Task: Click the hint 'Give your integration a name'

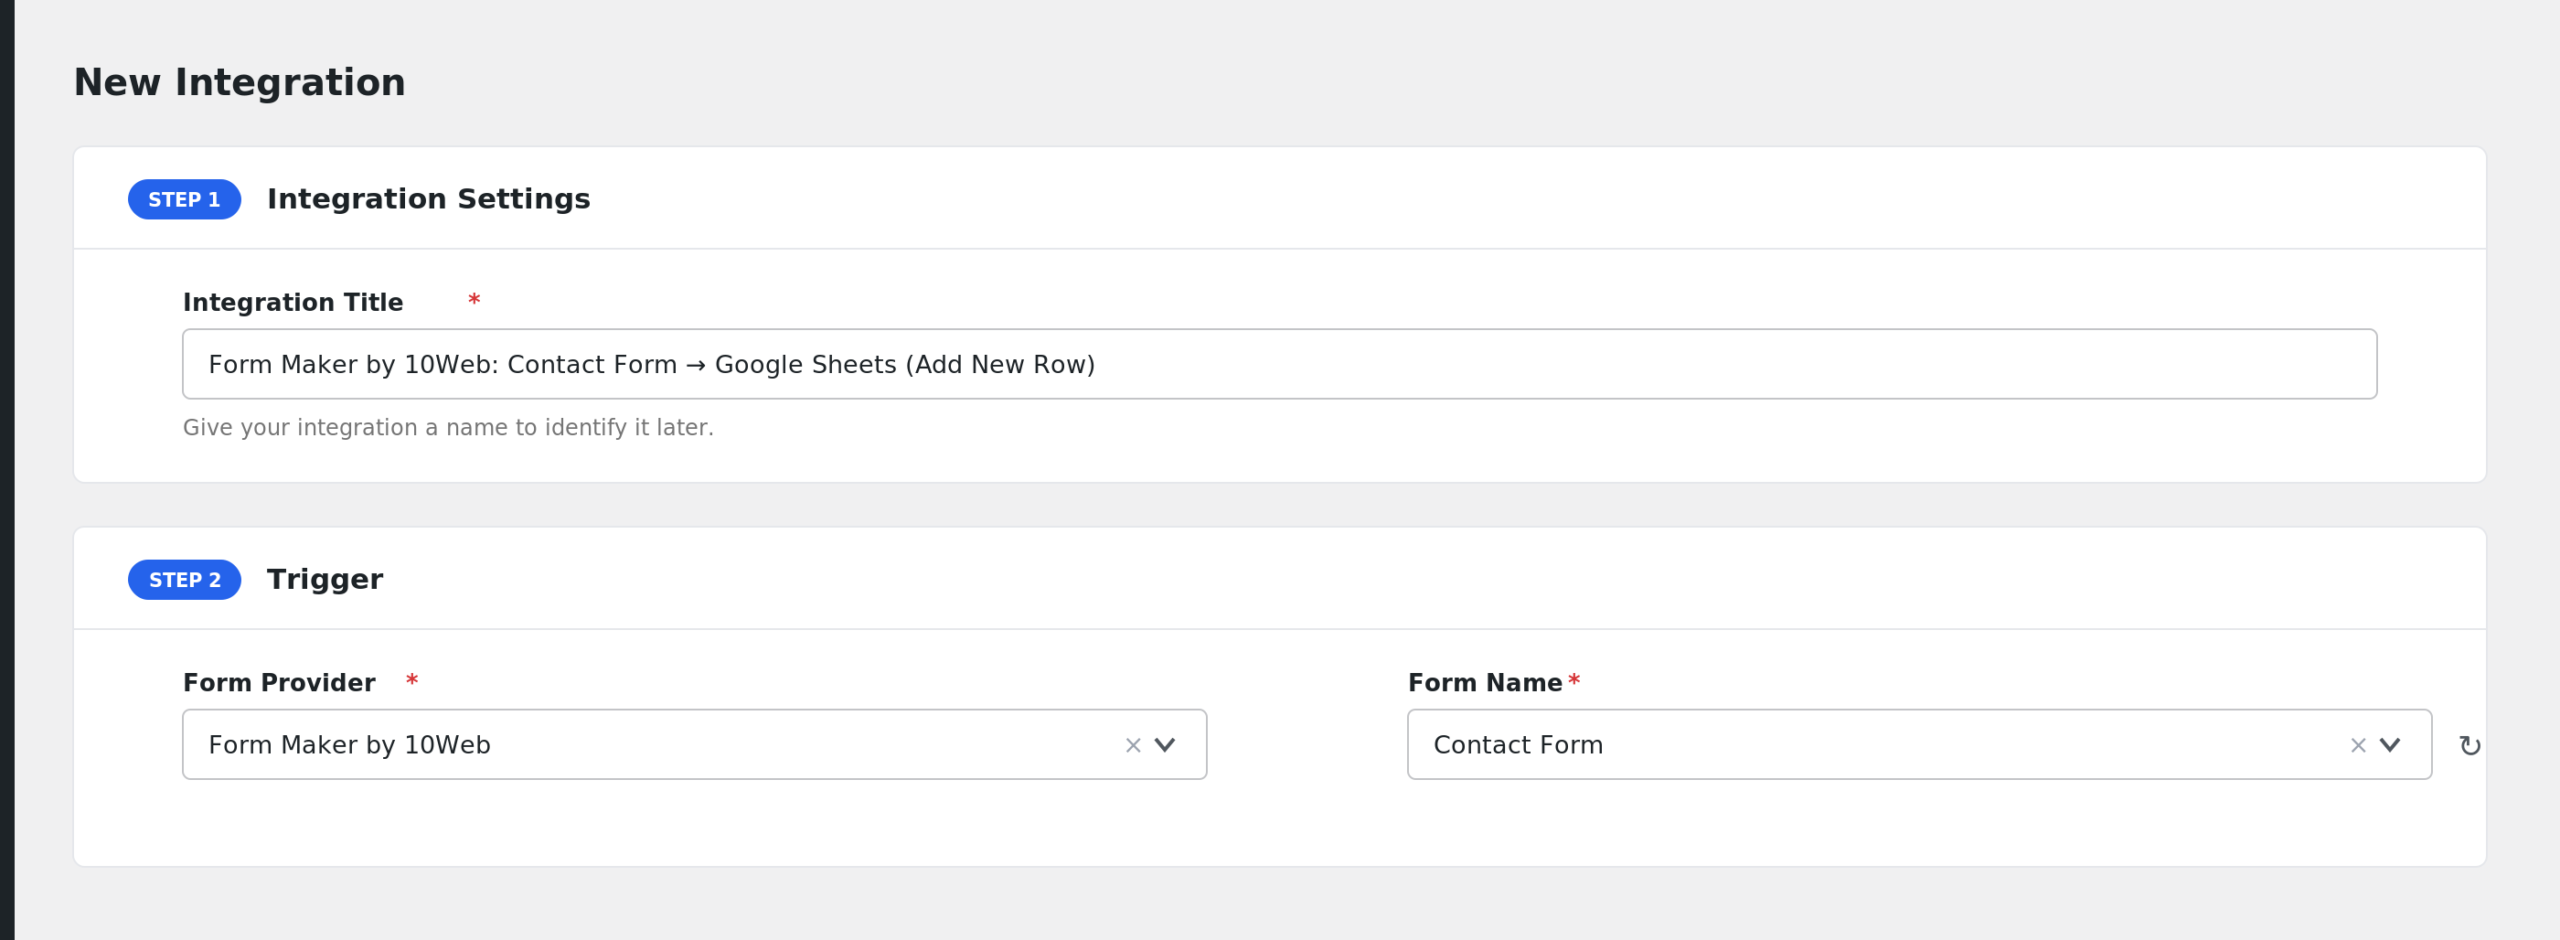Action: (x=448, y=428)
